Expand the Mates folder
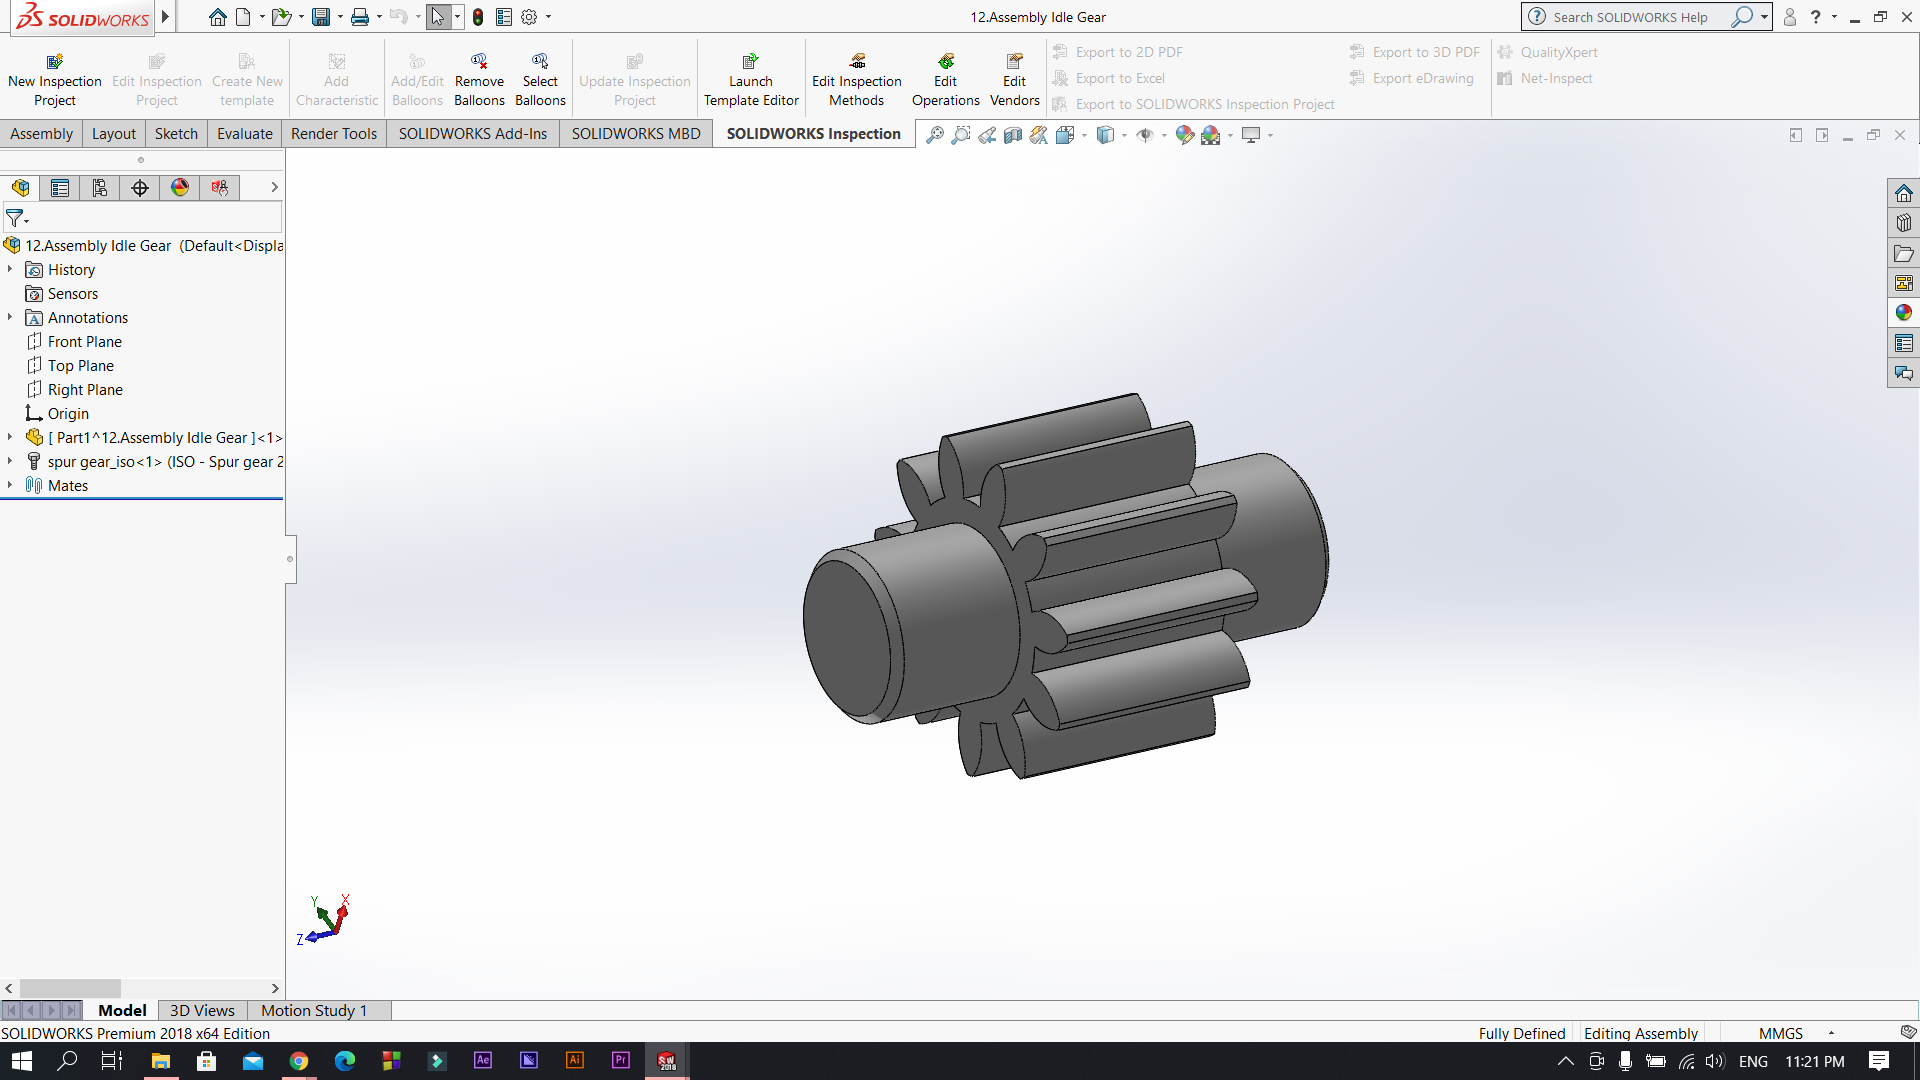This screenshot has width=1920, height=1080. [x=10, y=485]
